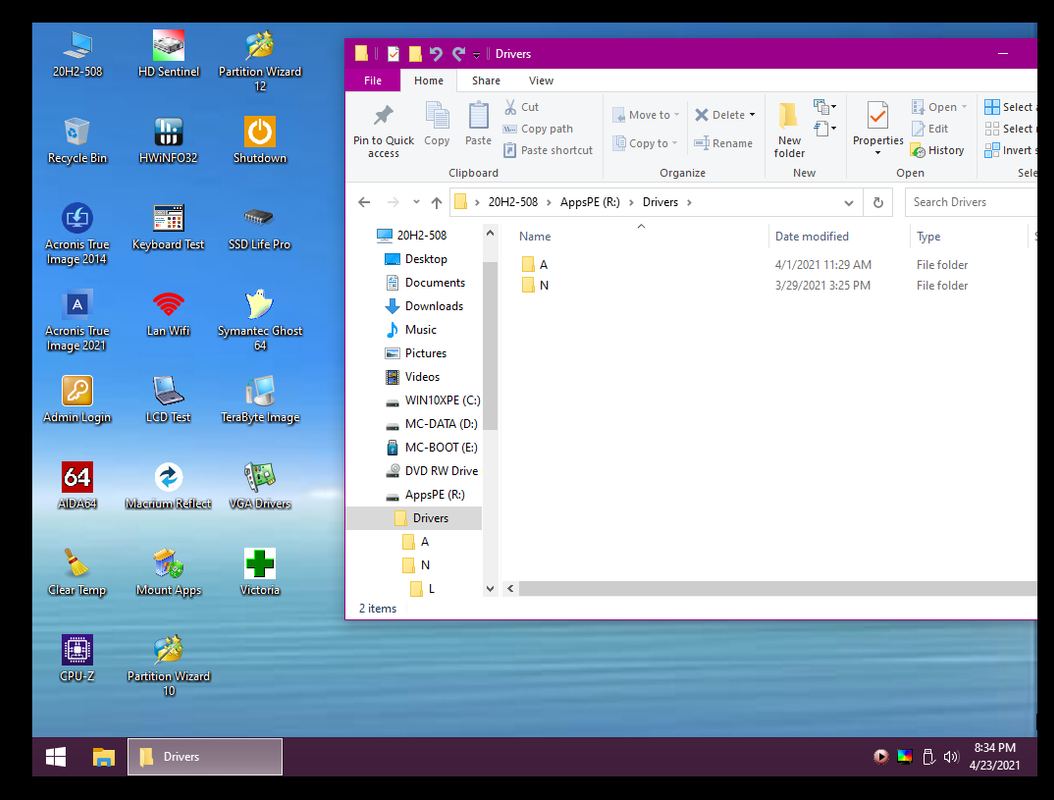
Task: Switch to the Home ribbon tab
Action: 428,81
